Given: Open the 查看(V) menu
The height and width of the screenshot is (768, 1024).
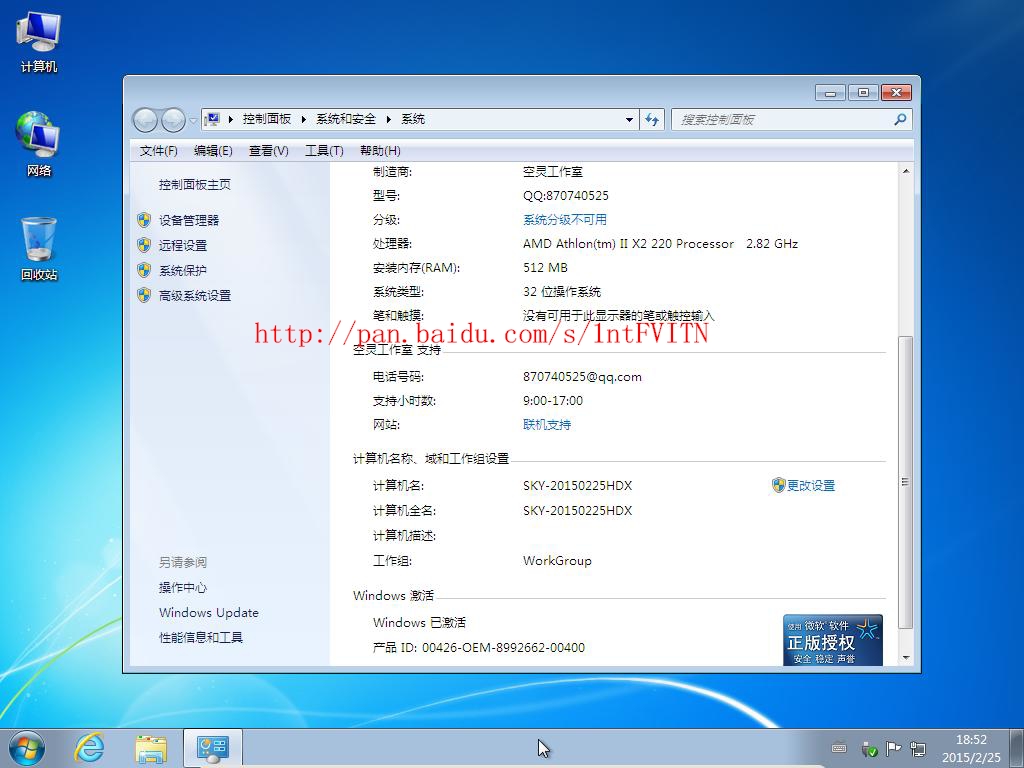Looking at the screenshot, I should pyautogui.click(x=268, y=151).
